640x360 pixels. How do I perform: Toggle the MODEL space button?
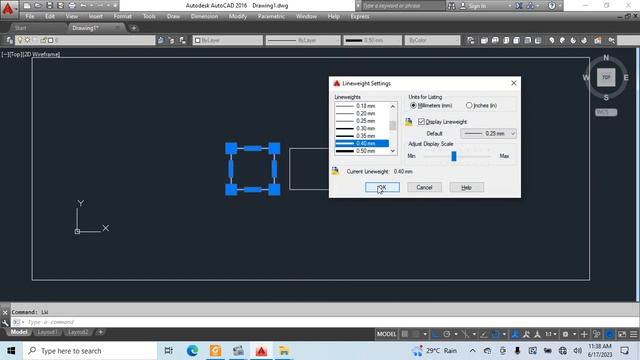pyautogui.click(x=386, y=334)
